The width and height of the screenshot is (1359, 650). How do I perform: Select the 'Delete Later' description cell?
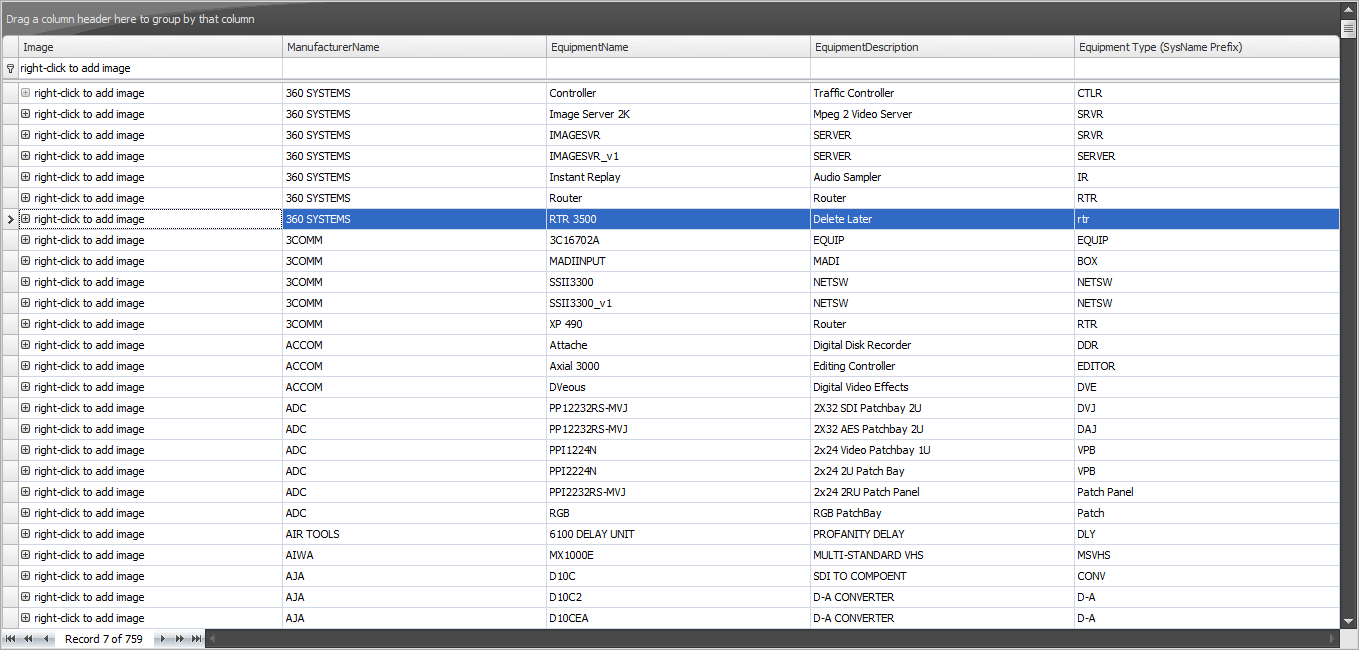[x=942, y=219]
